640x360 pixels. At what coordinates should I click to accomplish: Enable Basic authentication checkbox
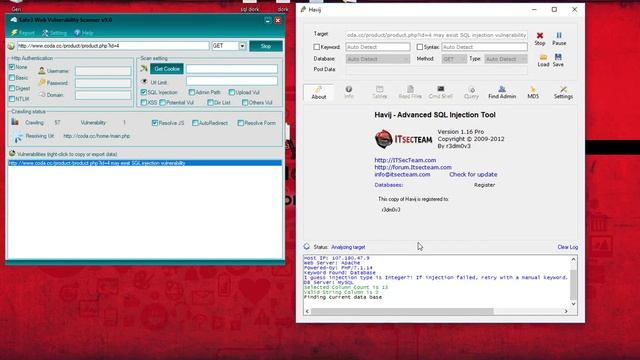tap(12, 78)
